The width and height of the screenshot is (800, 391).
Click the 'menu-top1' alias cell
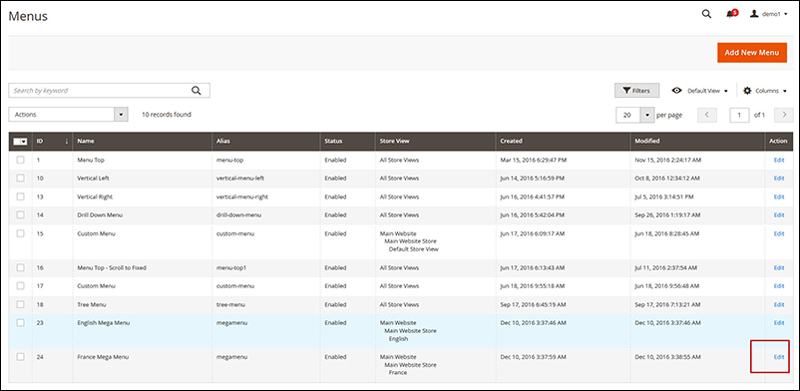[231, 267]
